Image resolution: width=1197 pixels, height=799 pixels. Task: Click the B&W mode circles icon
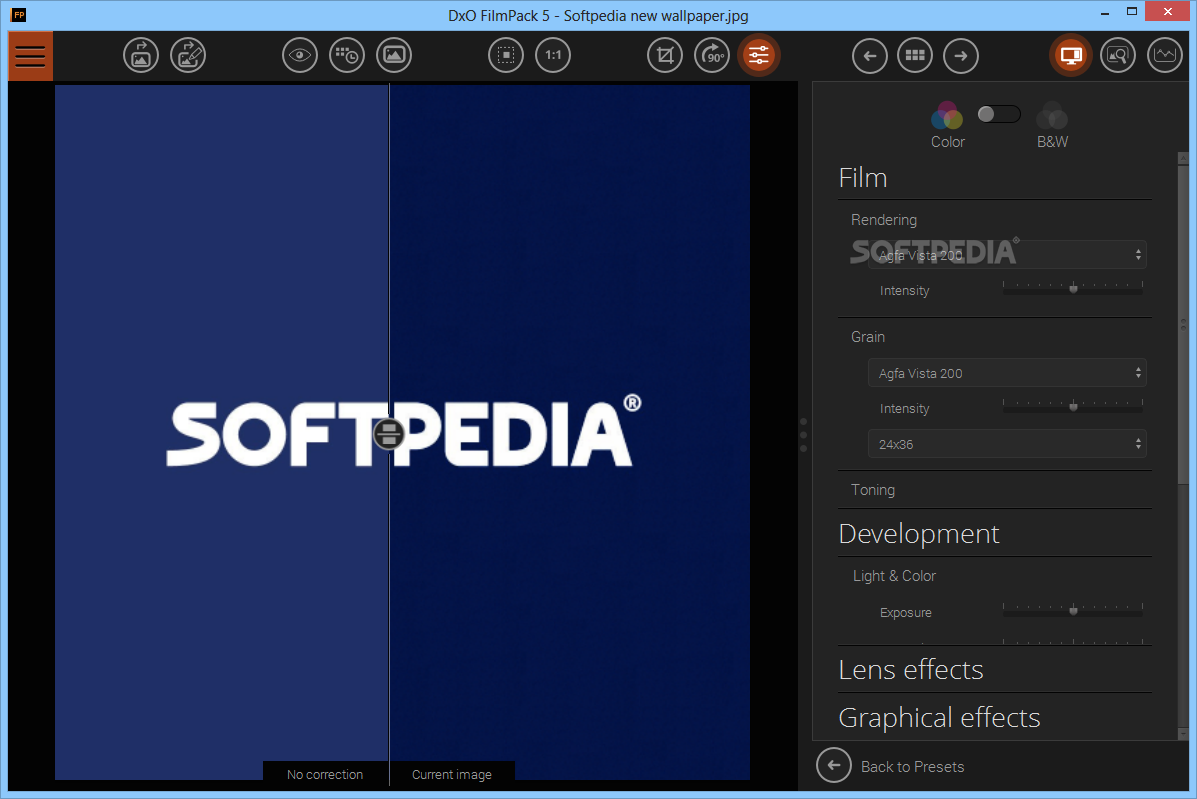1052,116
